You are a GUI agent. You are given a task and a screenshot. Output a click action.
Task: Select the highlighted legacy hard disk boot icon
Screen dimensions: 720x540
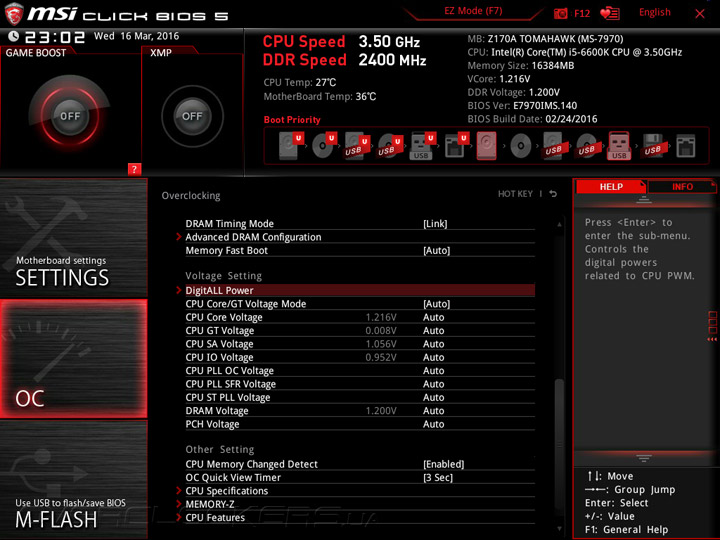pos(487,145)
